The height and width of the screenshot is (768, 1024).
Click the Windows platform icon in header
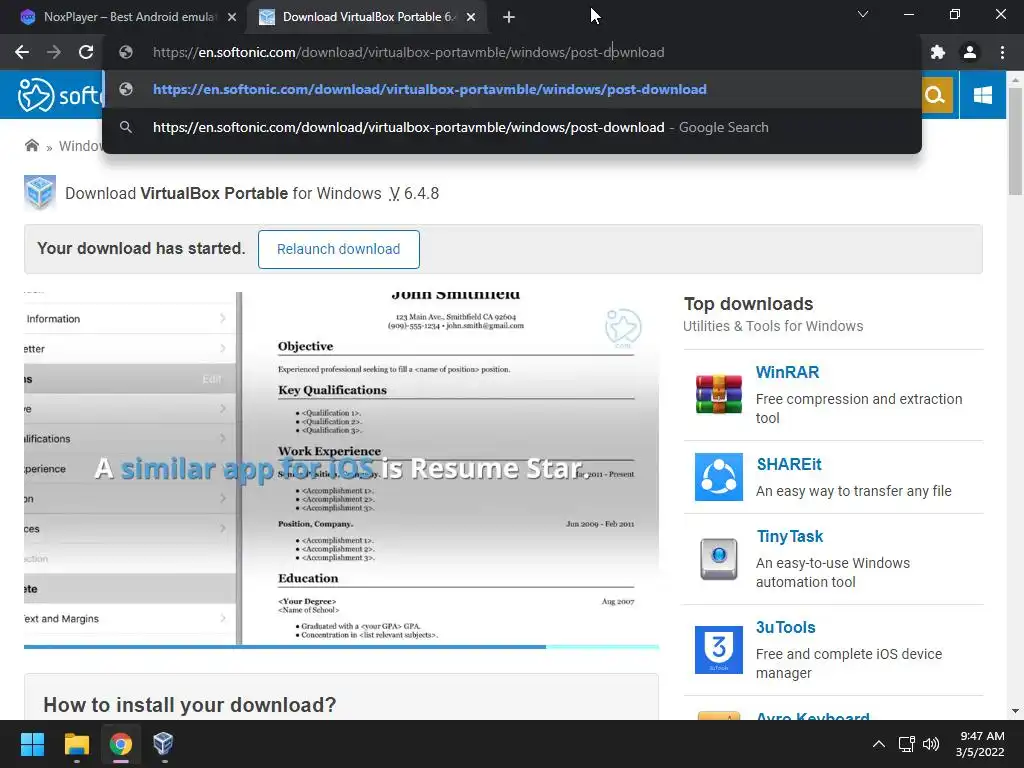click(982, 95)
